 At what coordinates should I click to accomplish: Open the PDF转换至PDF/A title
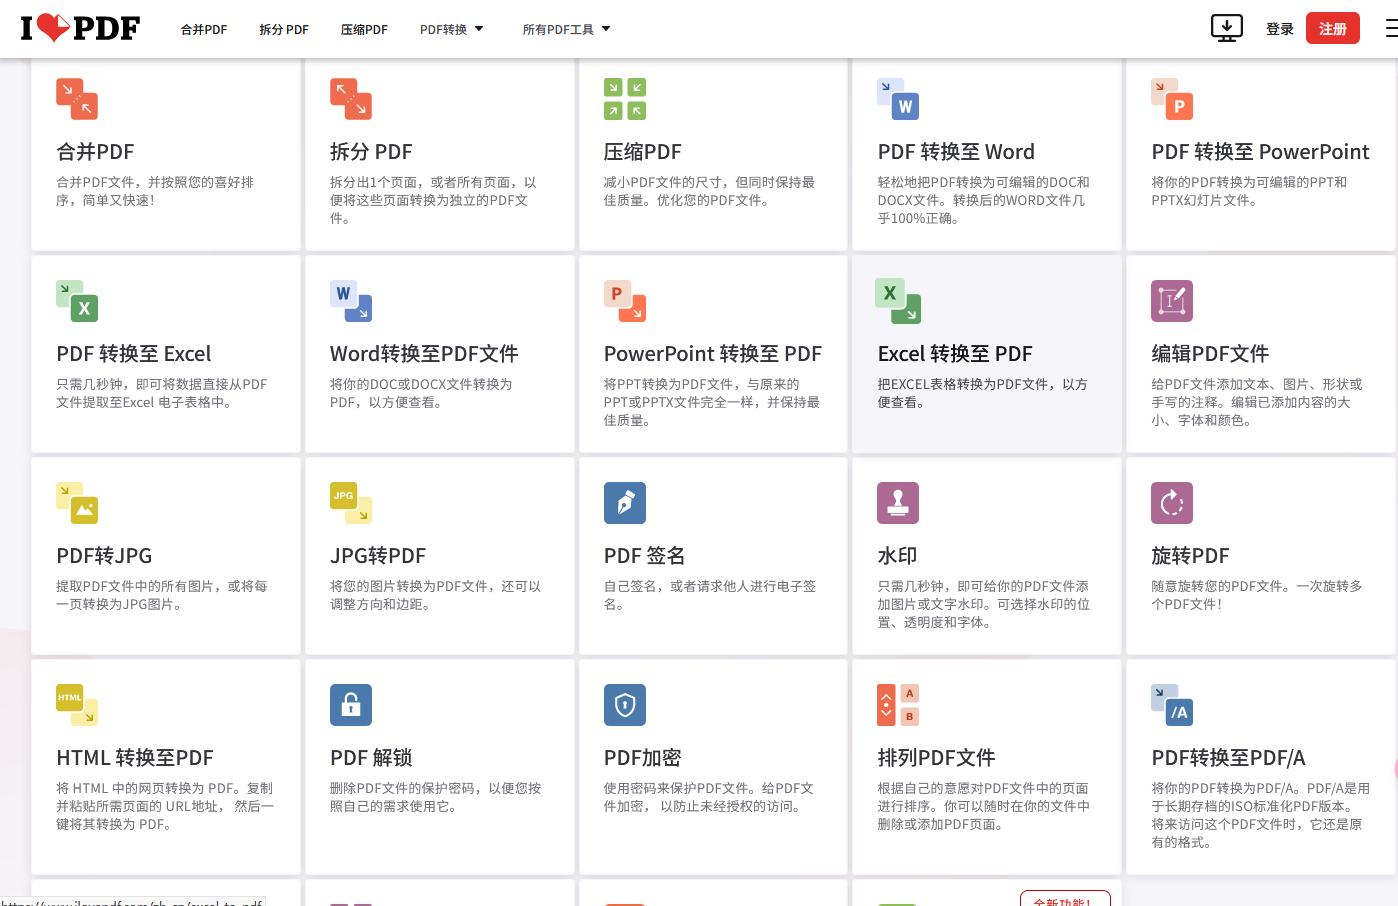coord(1228,758)
